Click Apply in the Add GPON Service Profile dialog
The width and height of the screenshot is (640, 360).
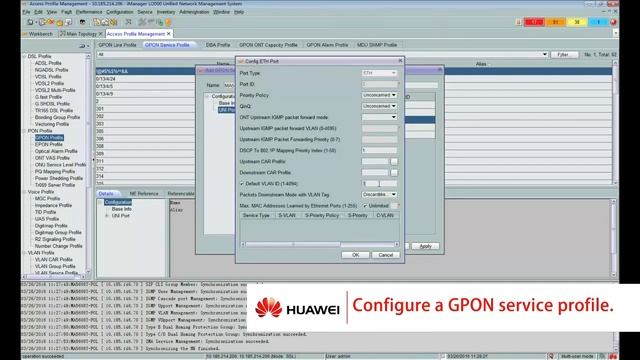[x=425, y=246]
